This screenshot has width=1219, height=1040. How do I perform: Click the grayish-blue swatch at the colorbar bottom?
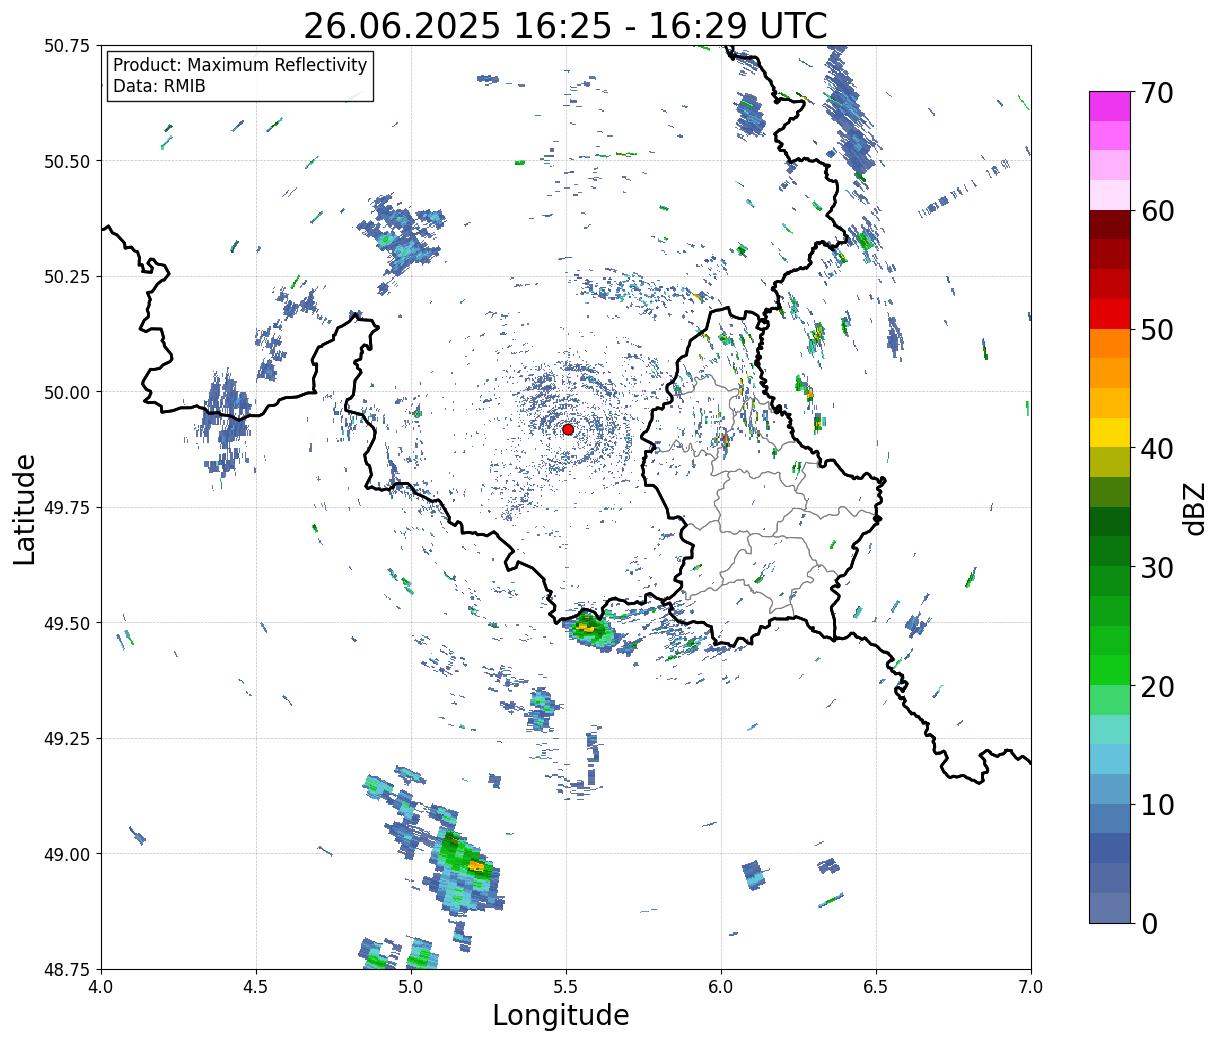pyautogui.click(x=1109, y=908)
